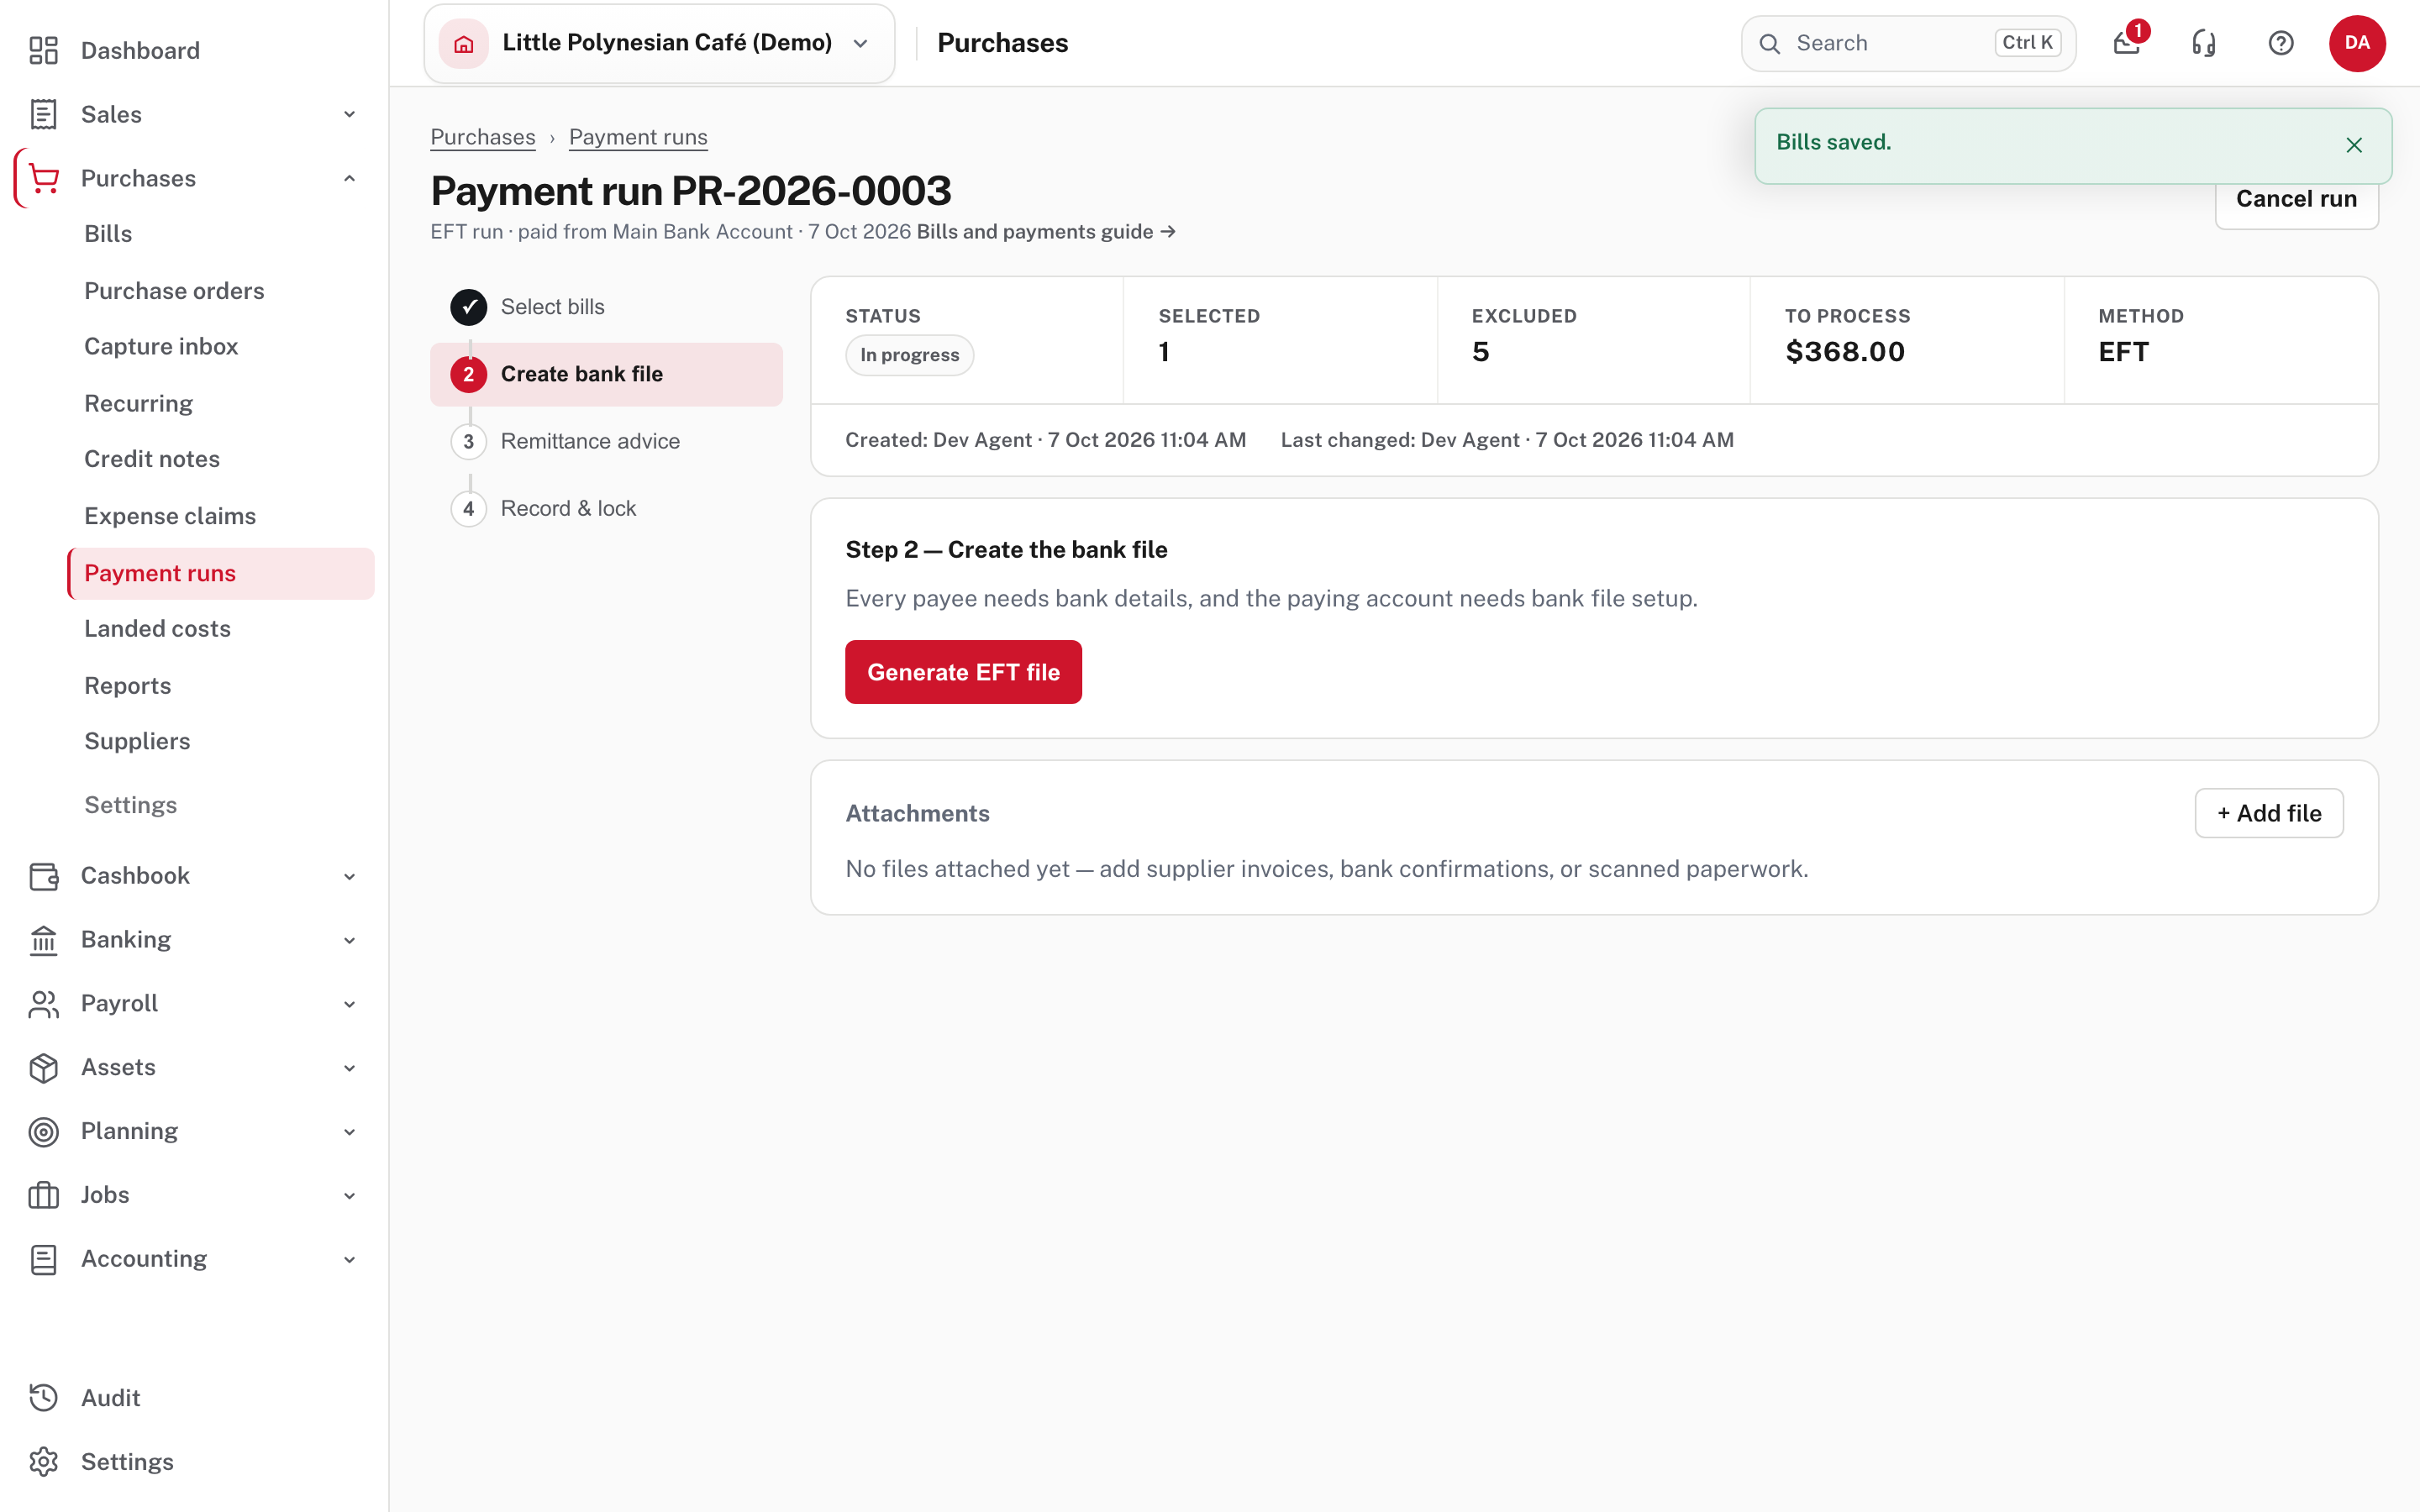This screenshot has height=1512, width=2420.
Task: Collapse the Purchases section chevron
Action: (x=349, y=178)
